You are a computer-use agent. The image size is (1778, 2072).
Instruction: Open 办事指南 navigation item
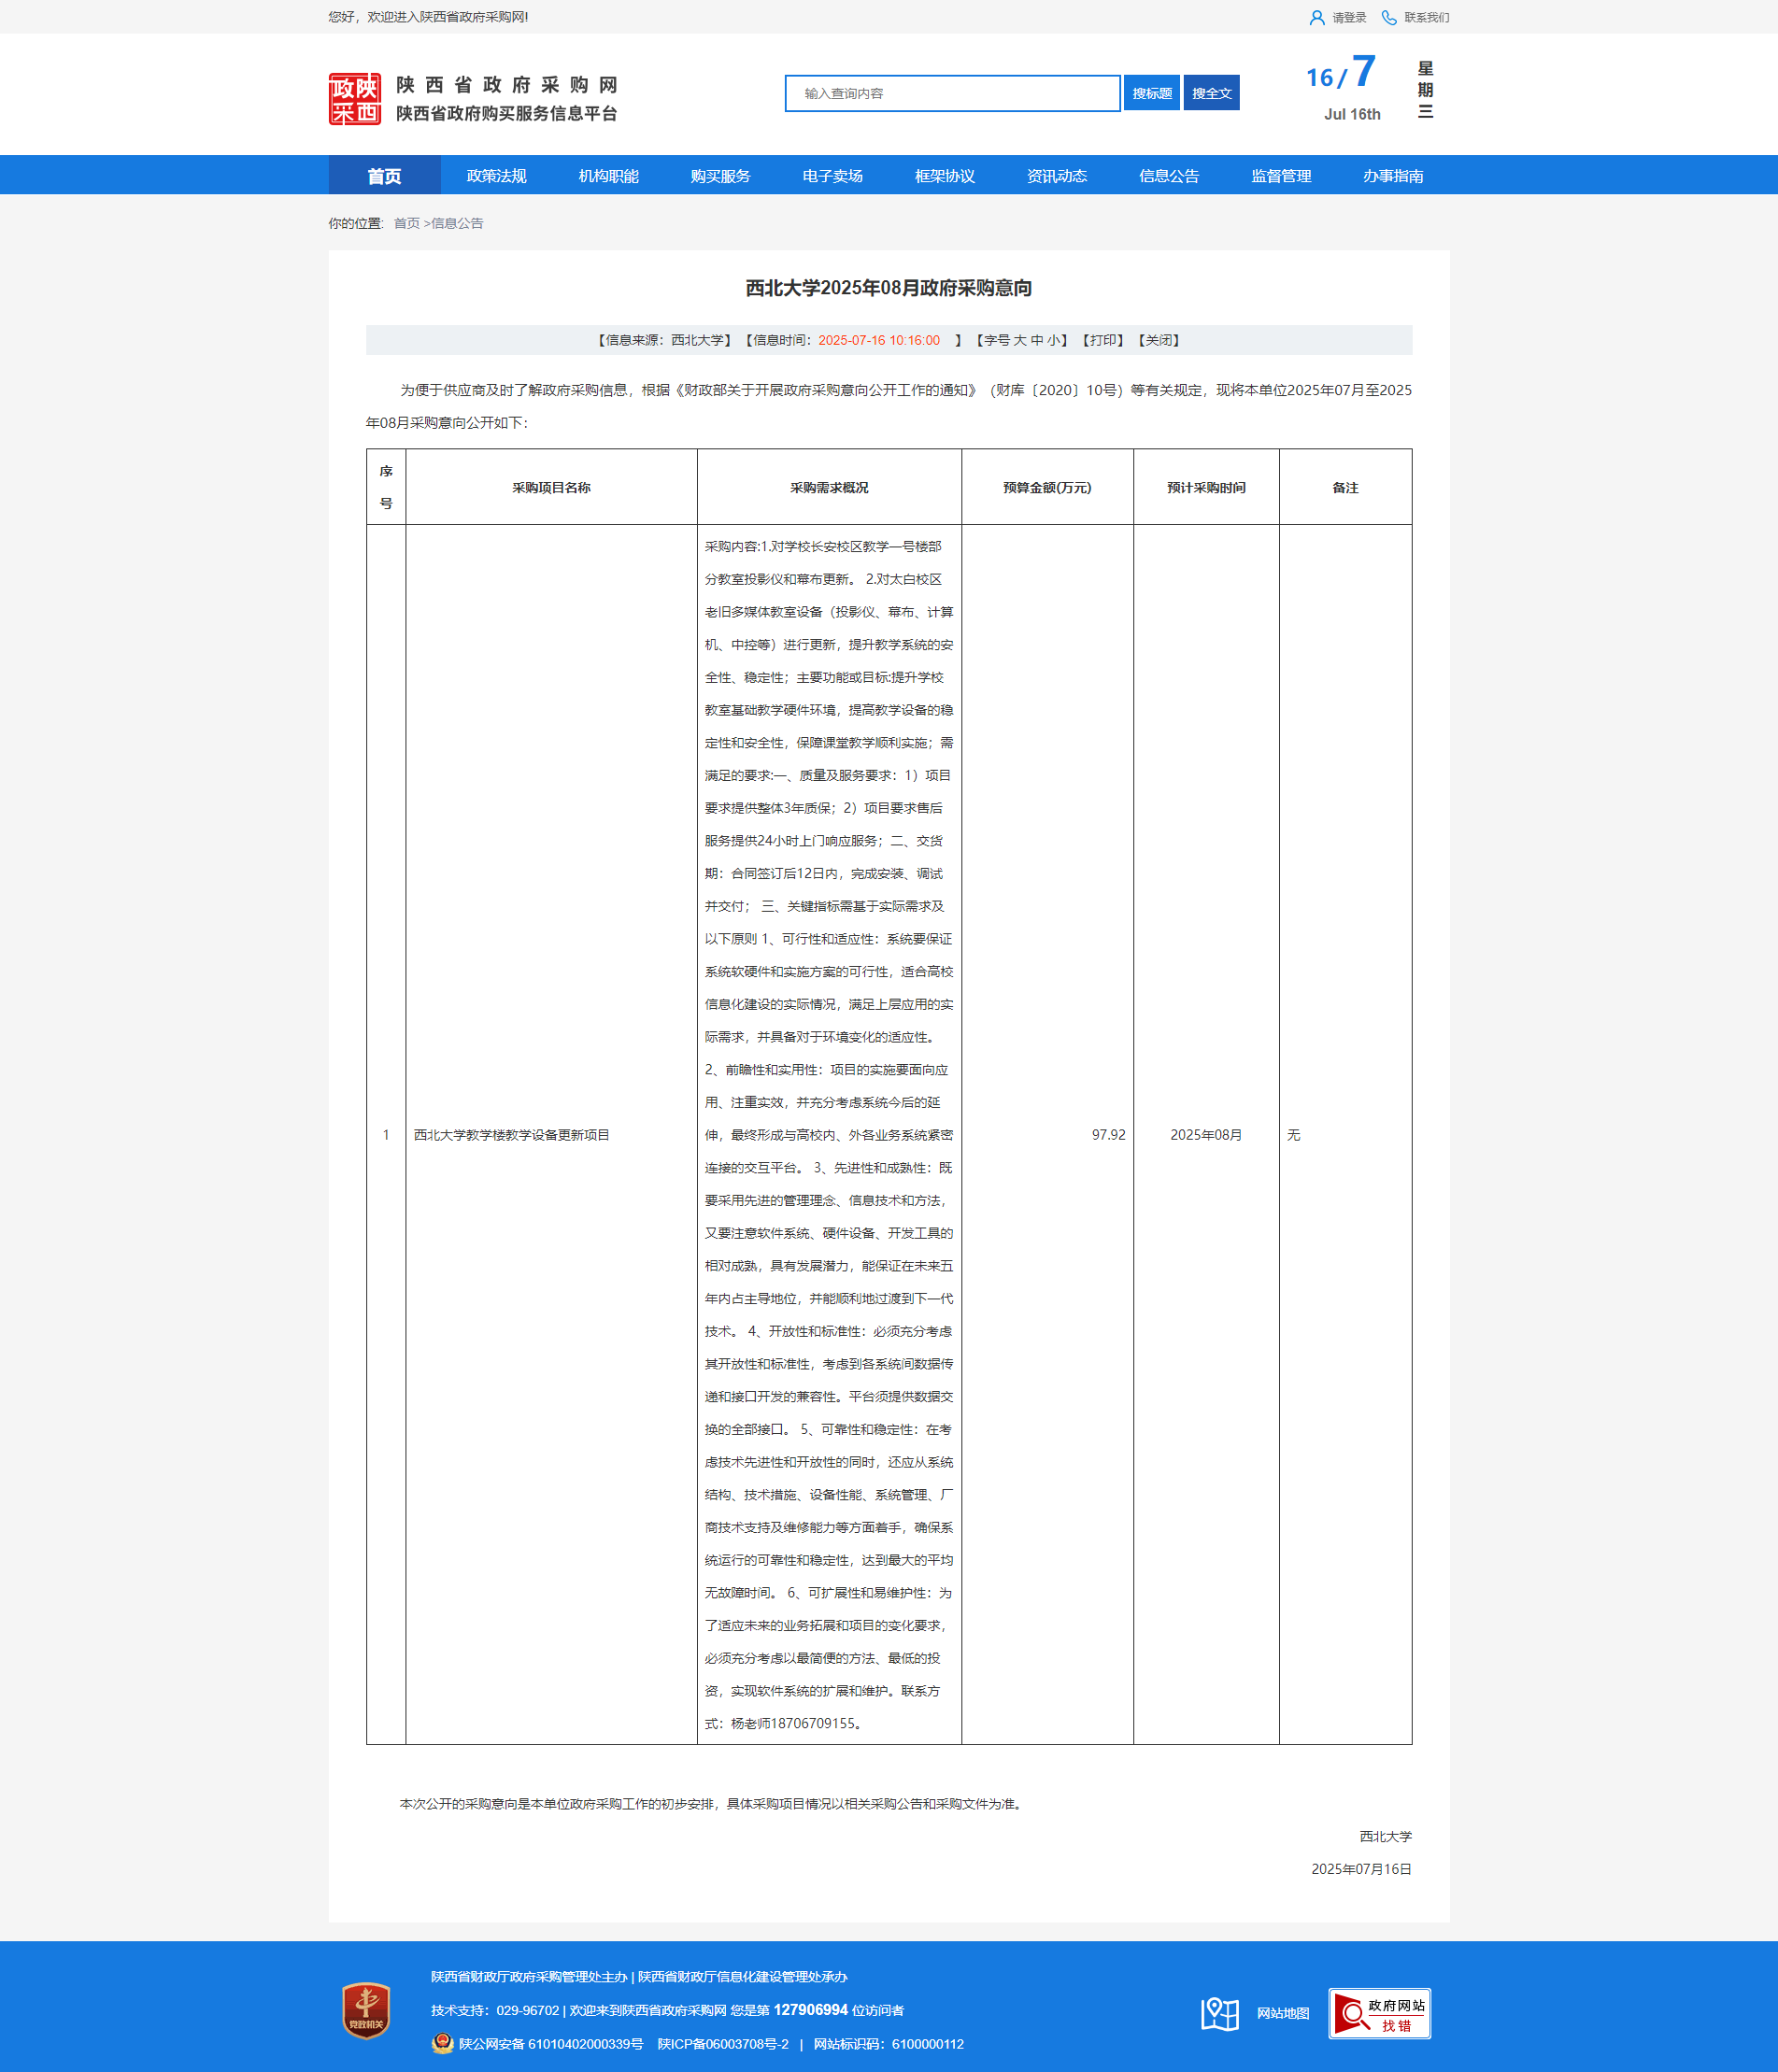tap(1392, 176)
